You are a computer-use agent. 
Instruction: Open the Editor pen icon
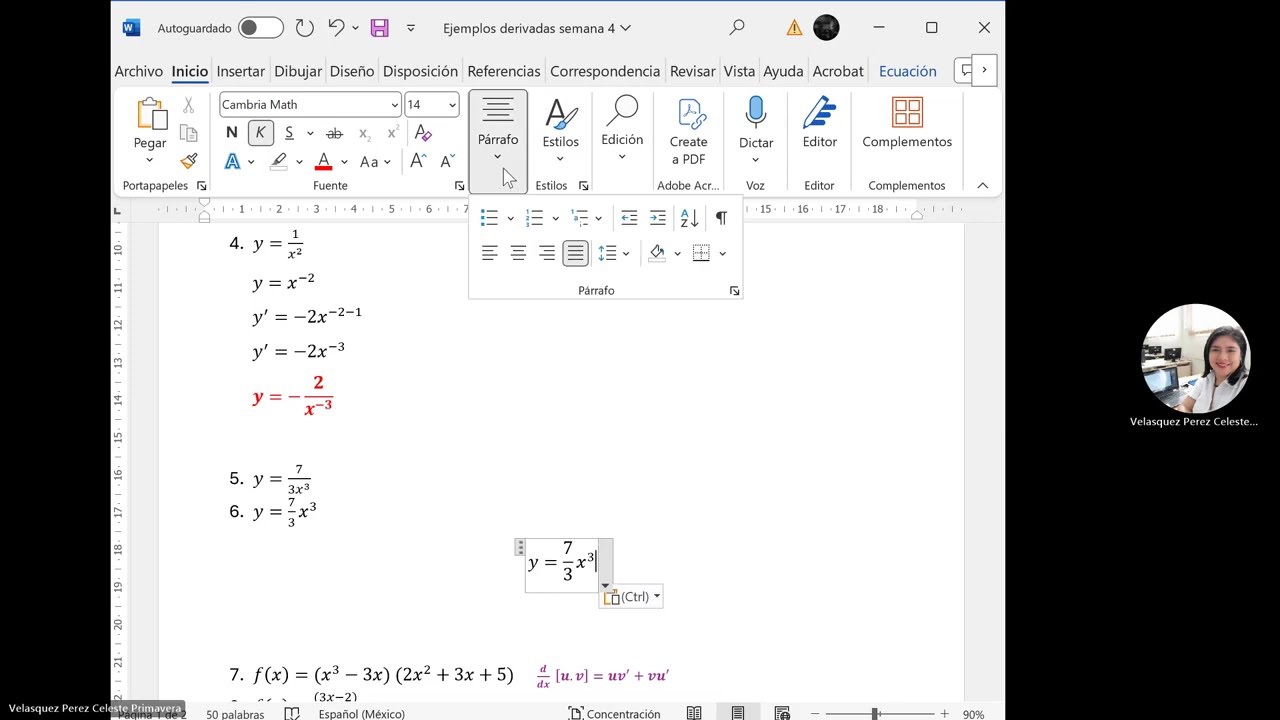tap(819, 113)
